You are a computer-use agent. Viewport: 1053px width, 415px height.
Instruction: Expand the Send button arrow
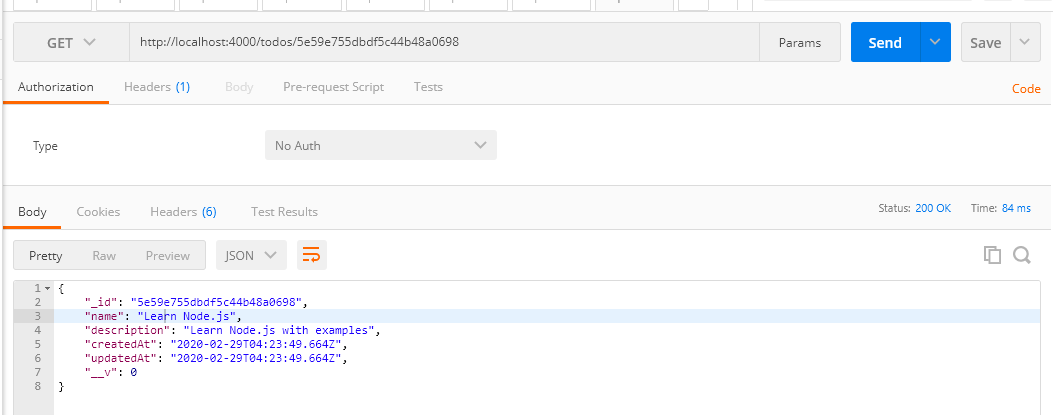(935, 42)
